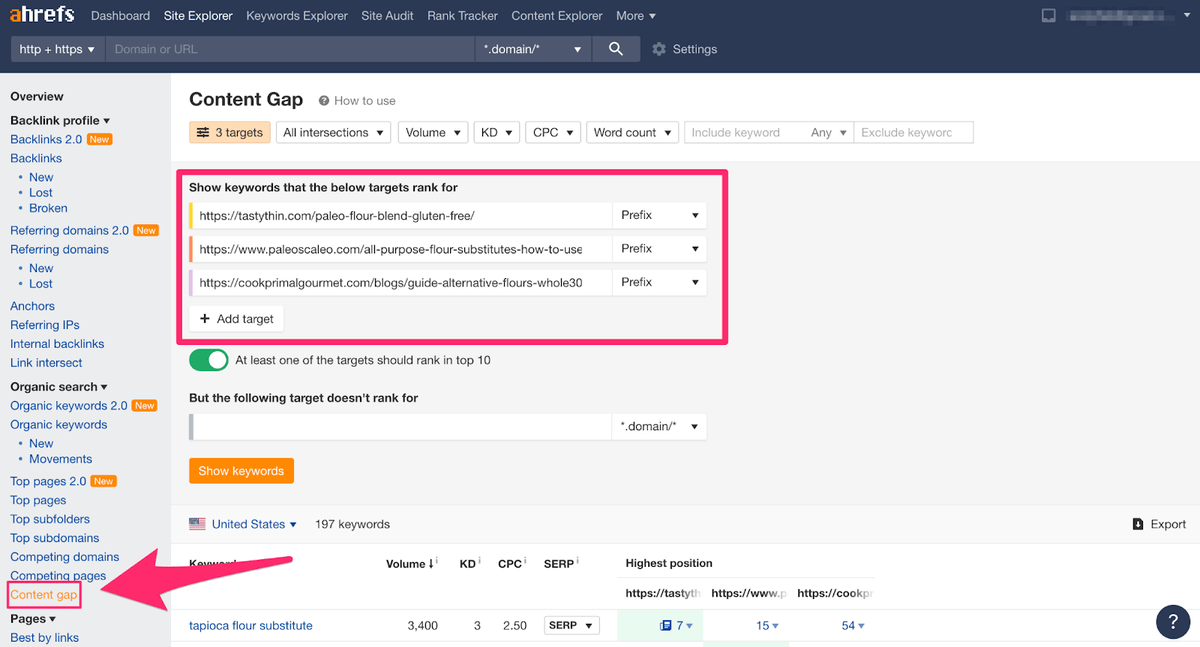Expand the Pages section in sidebar
Screen dimensions: 1200x647
(x=32, y=619)
